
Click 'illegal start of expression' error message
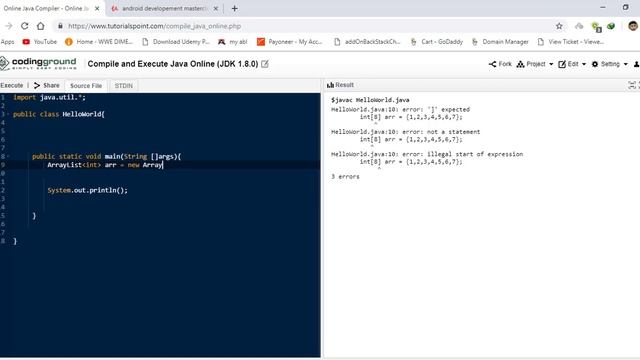(475, 154)
